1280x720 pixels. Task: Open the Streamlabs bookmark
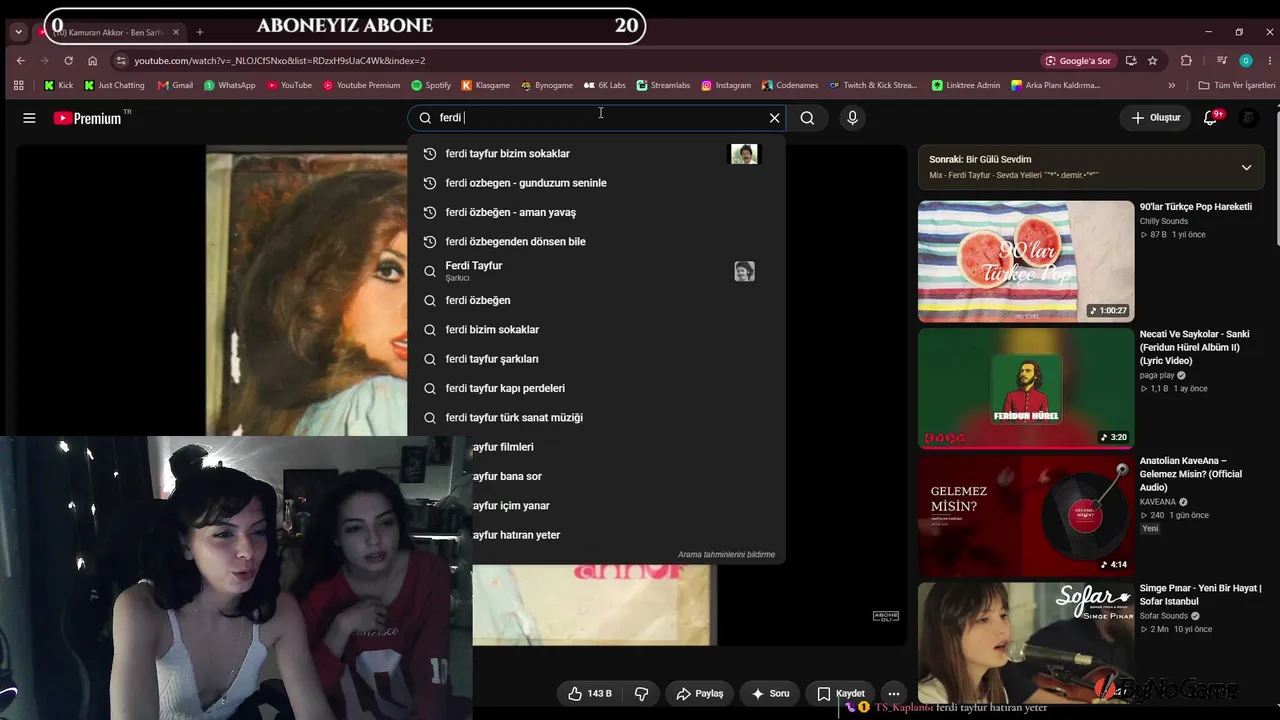pos(663,85)
